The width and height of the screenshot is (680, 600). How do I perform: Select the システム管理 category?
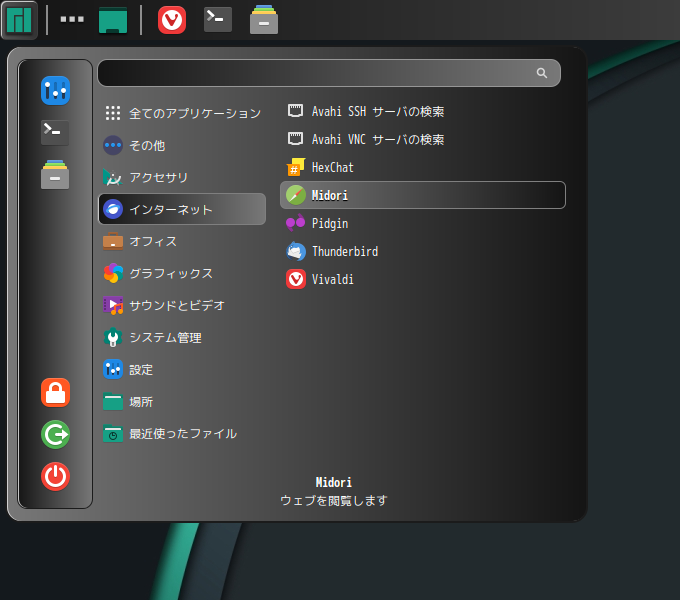point(182,338)
